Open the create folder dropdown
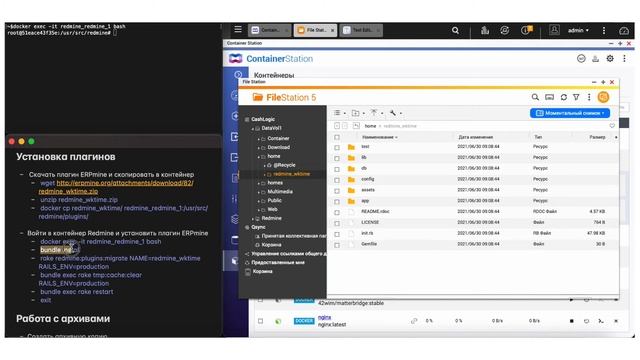The height and width of the screenshot is (360, 640). tap(358, 113)
